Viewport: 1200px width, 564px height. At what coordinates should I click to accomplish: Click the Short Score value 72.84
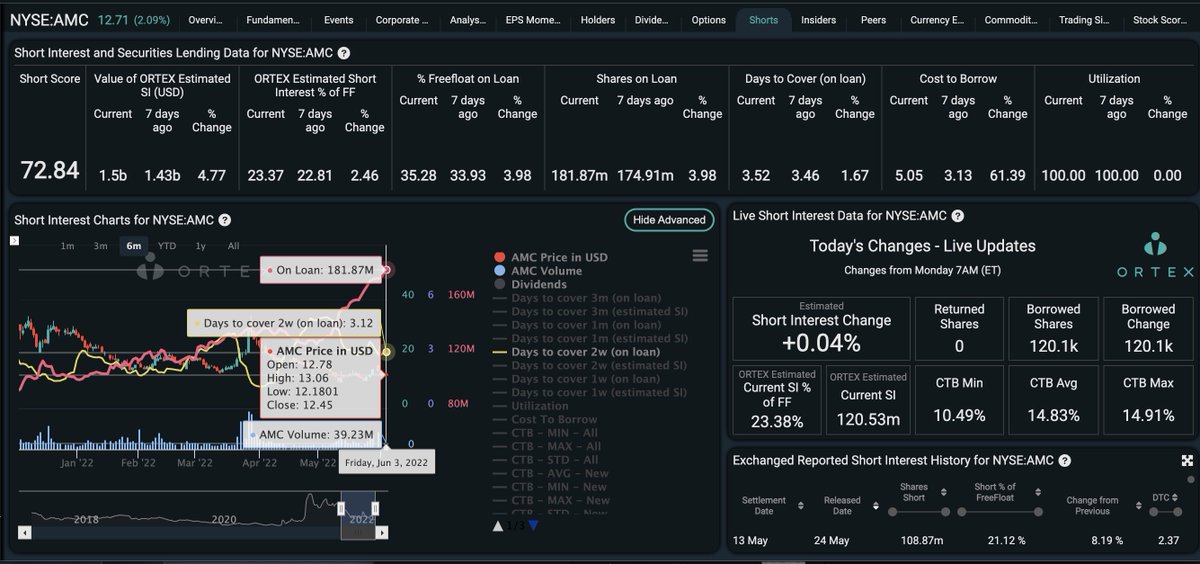coord(50,170)
